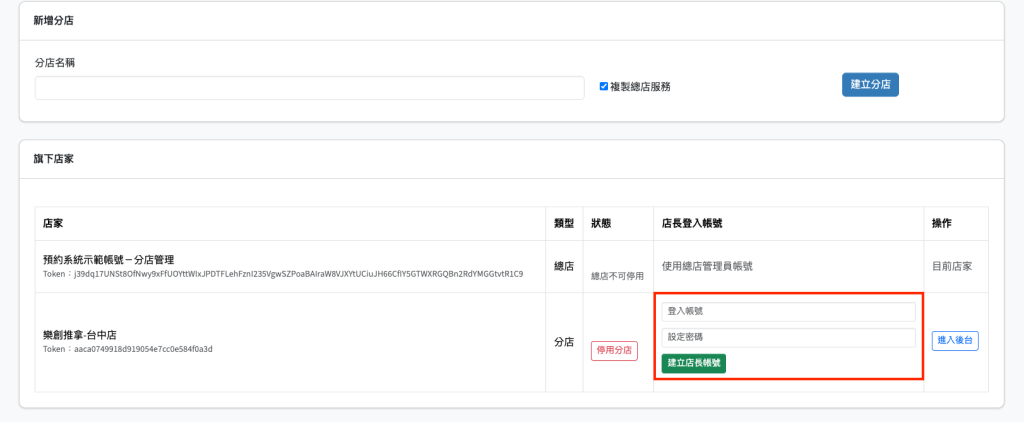Image resolution: width=1024 pixels, height=422 pixels.
Task: Click the 停用分店 button
Action: tap(614, 351)
